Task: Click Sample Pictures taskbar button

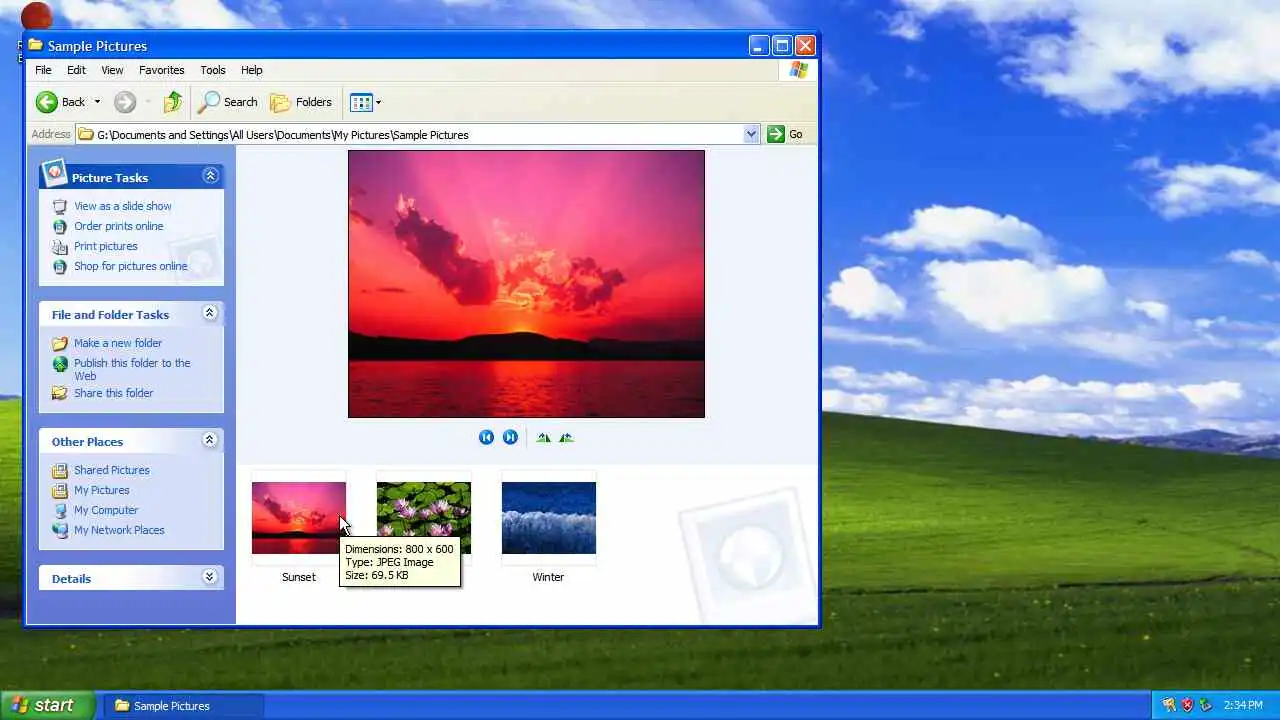Action: (x=184, y=705)
